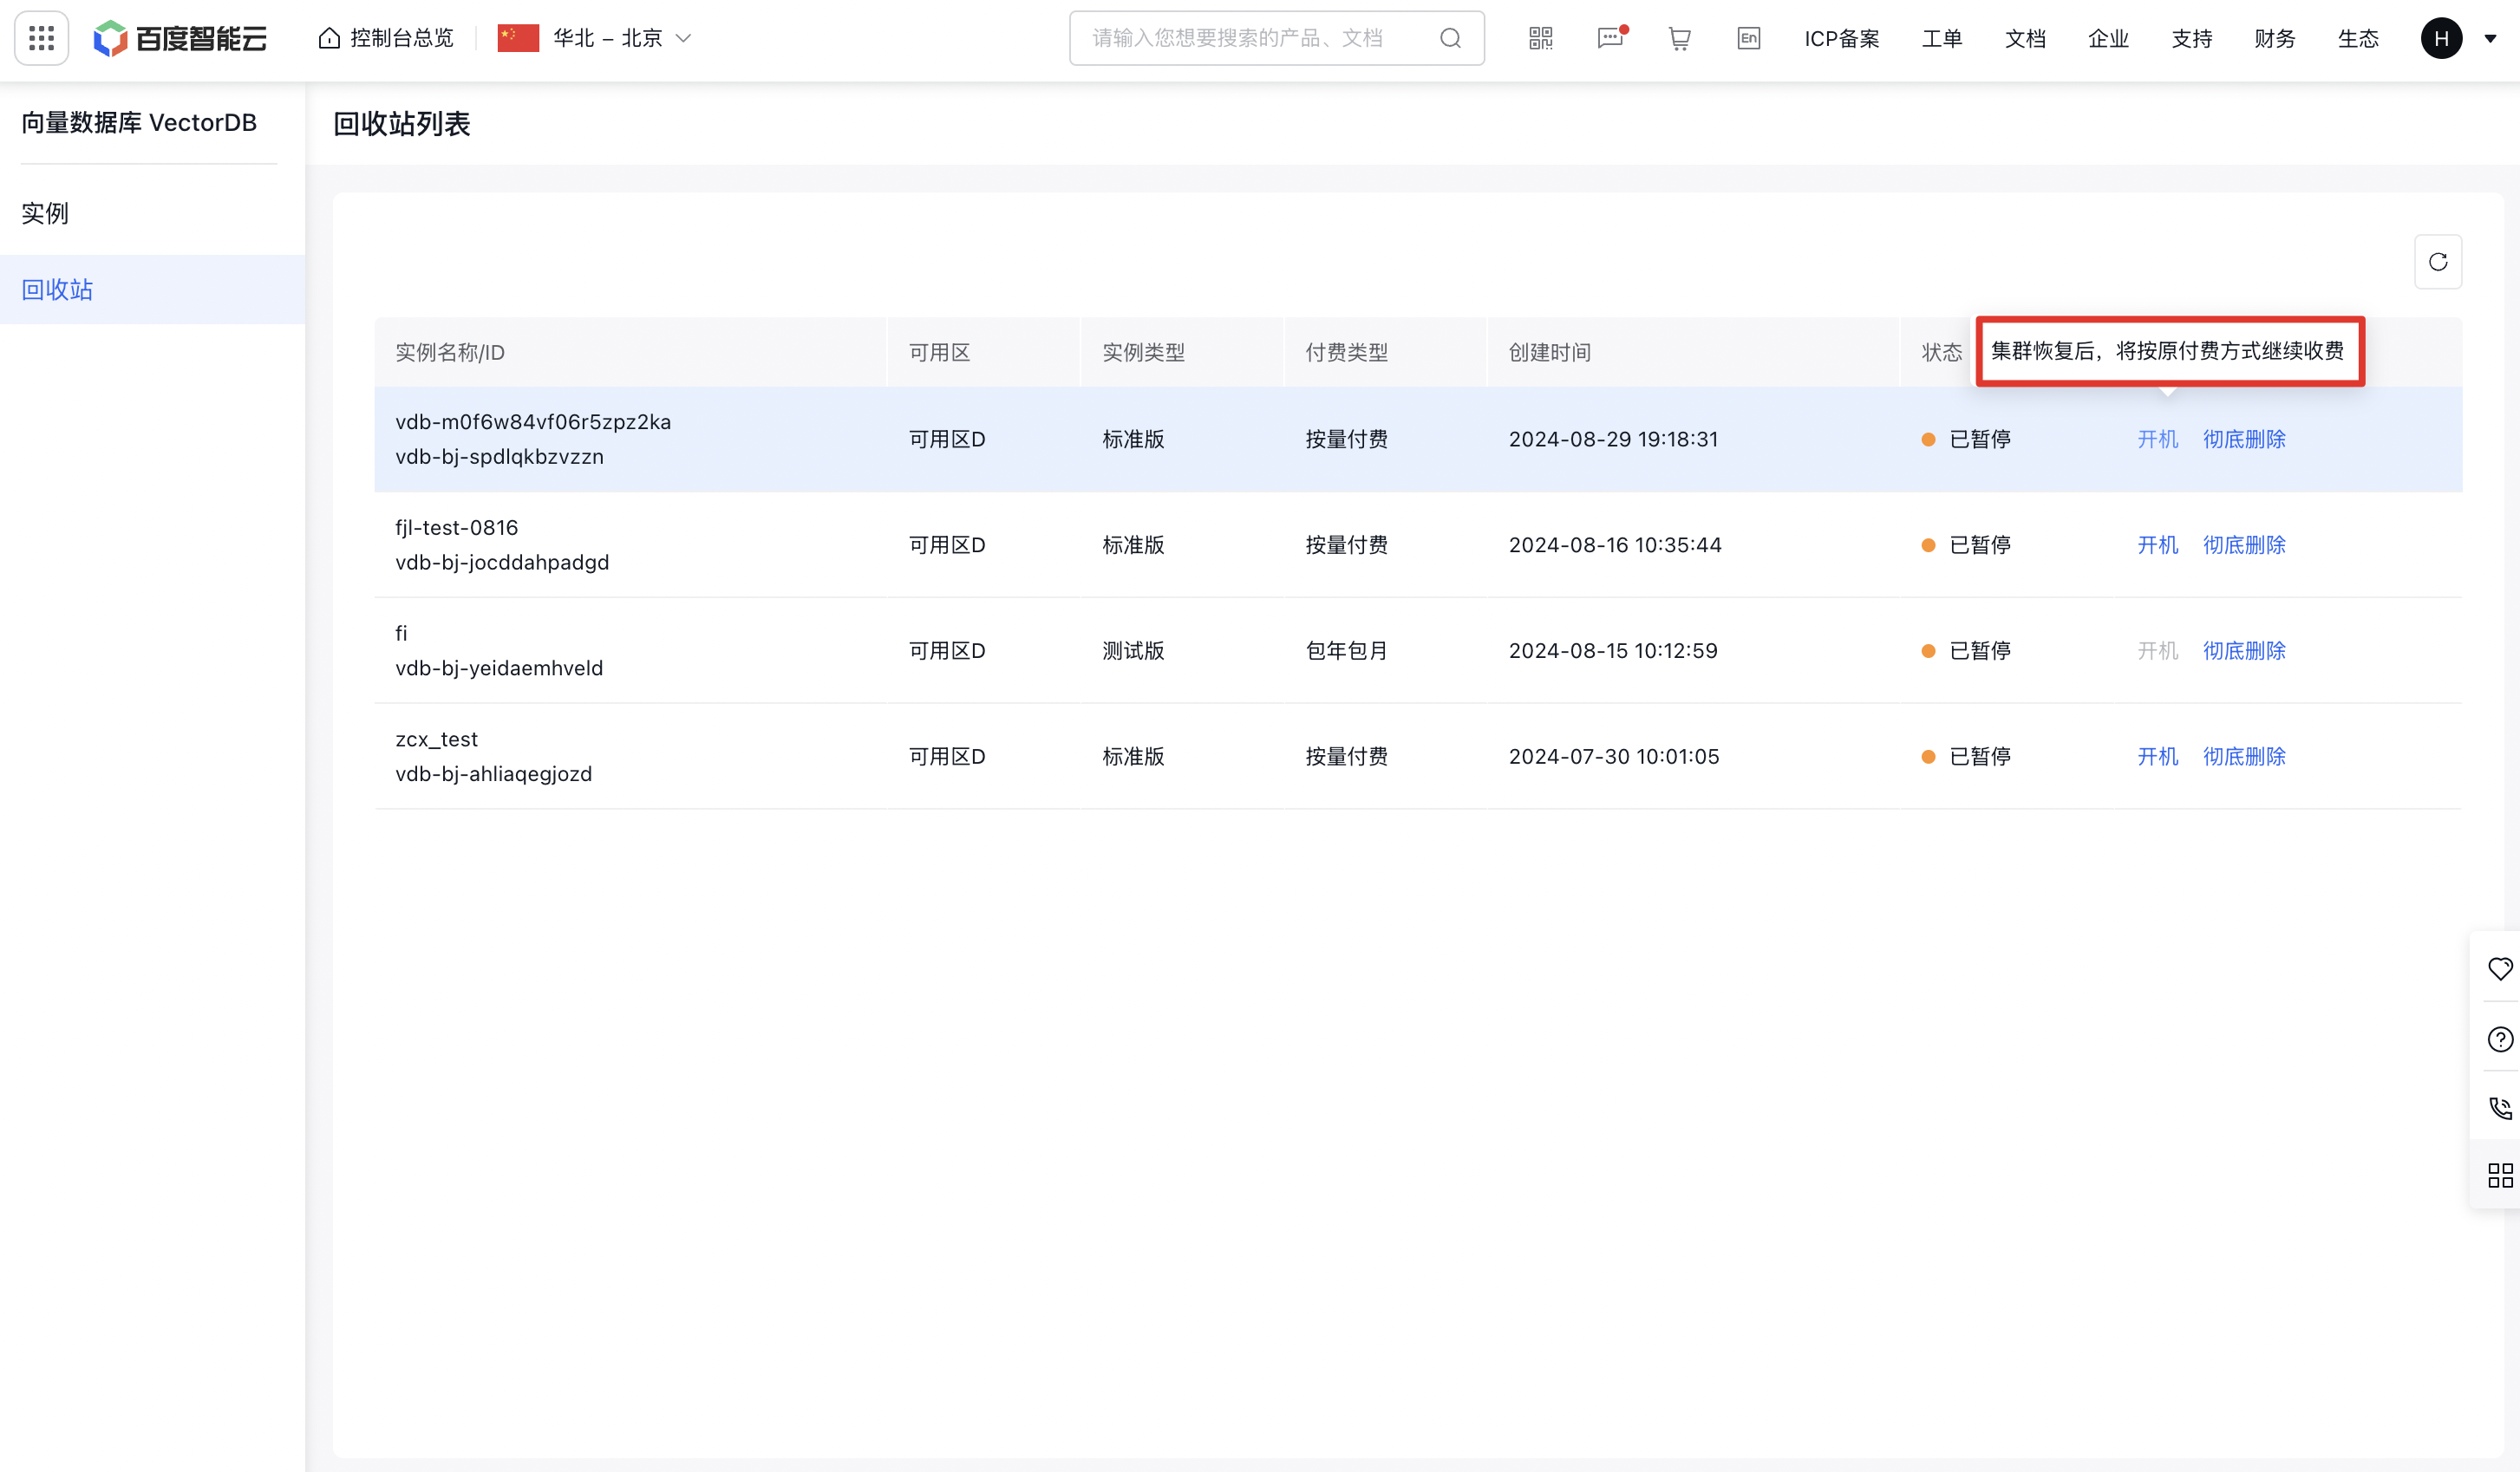Click the search magnifier icon

point(1450,38)
